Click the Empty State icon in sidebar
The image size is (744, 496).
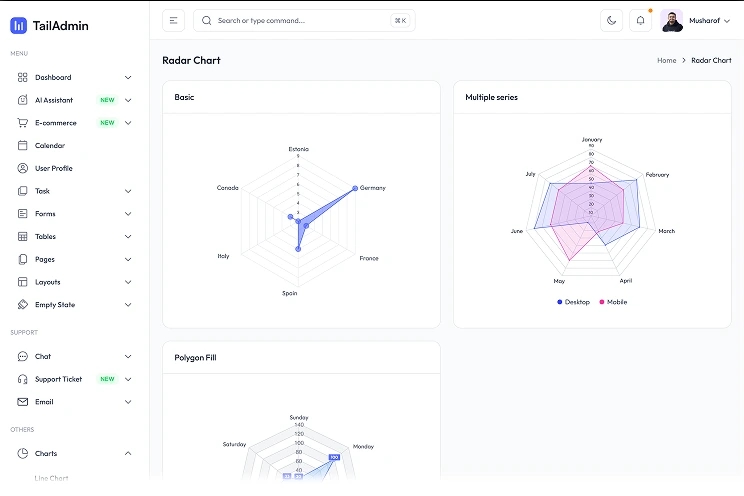click(x=22, y=305)
